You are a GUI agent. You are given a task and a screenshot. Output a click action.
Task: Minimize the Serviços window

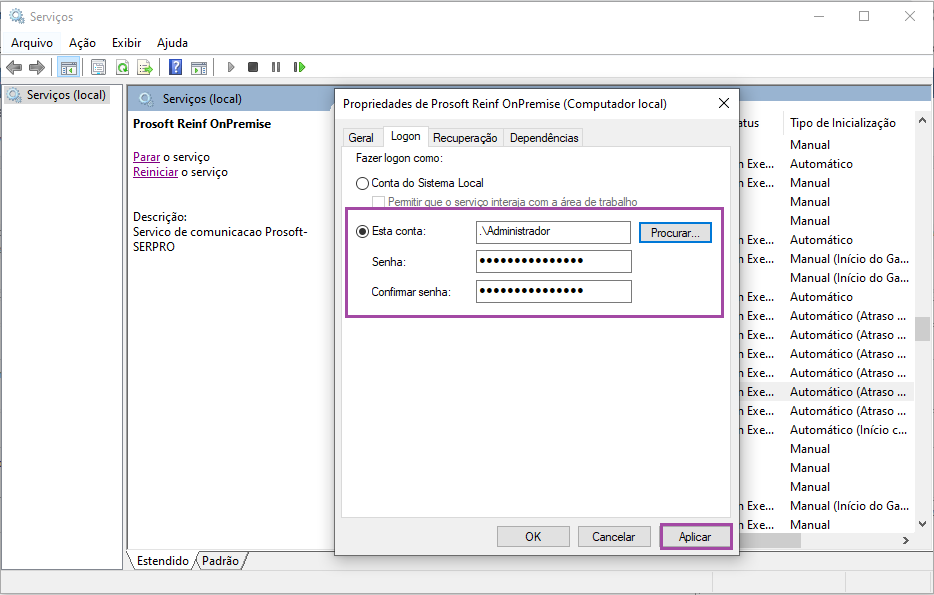click(x=819, y=16)
